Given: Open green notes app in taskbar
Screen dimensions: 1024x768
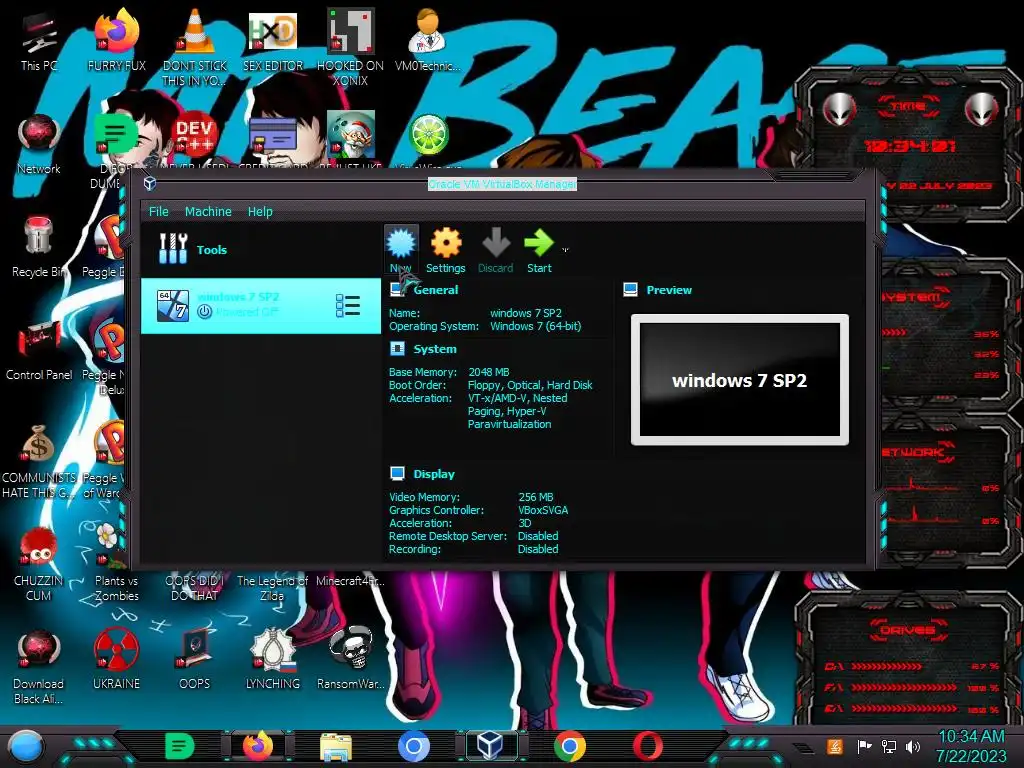Looking at the screenshot, I should [x=179, y=746].
